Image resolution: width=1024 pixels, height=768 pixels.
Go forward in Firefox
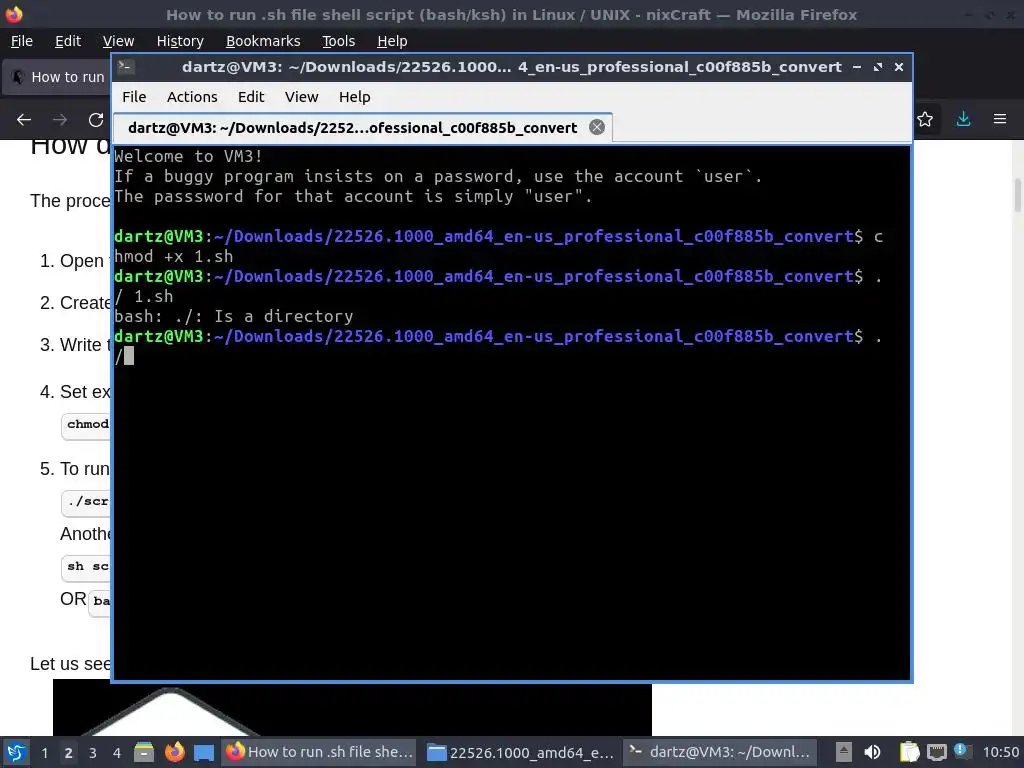point(60,120)
